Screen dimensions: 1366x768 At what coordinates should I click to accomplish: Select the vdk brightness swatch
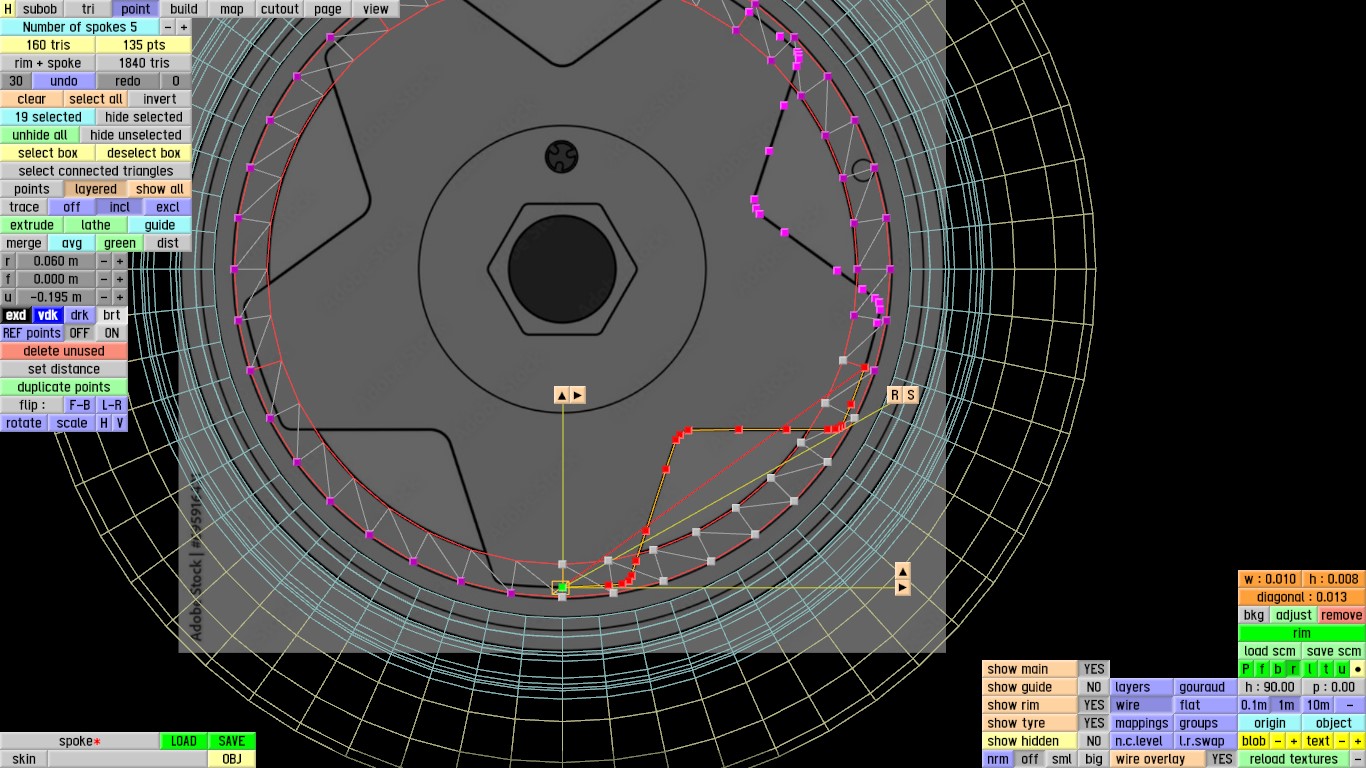(48, 315)
